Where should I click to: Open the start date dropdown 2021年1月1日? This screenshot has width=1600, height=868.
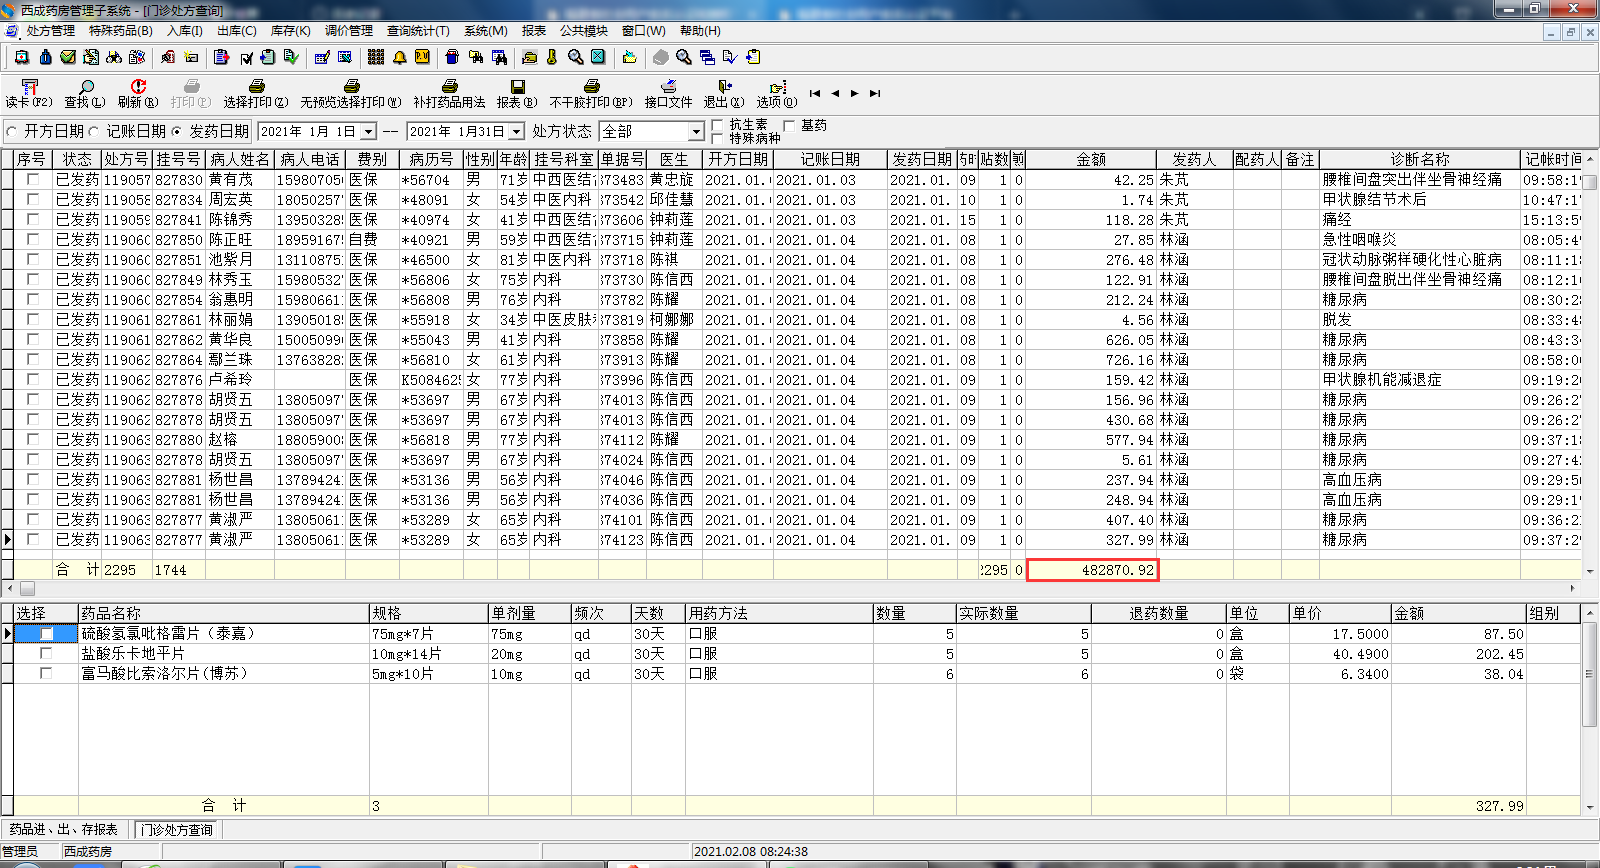click(x=368, y=132)
